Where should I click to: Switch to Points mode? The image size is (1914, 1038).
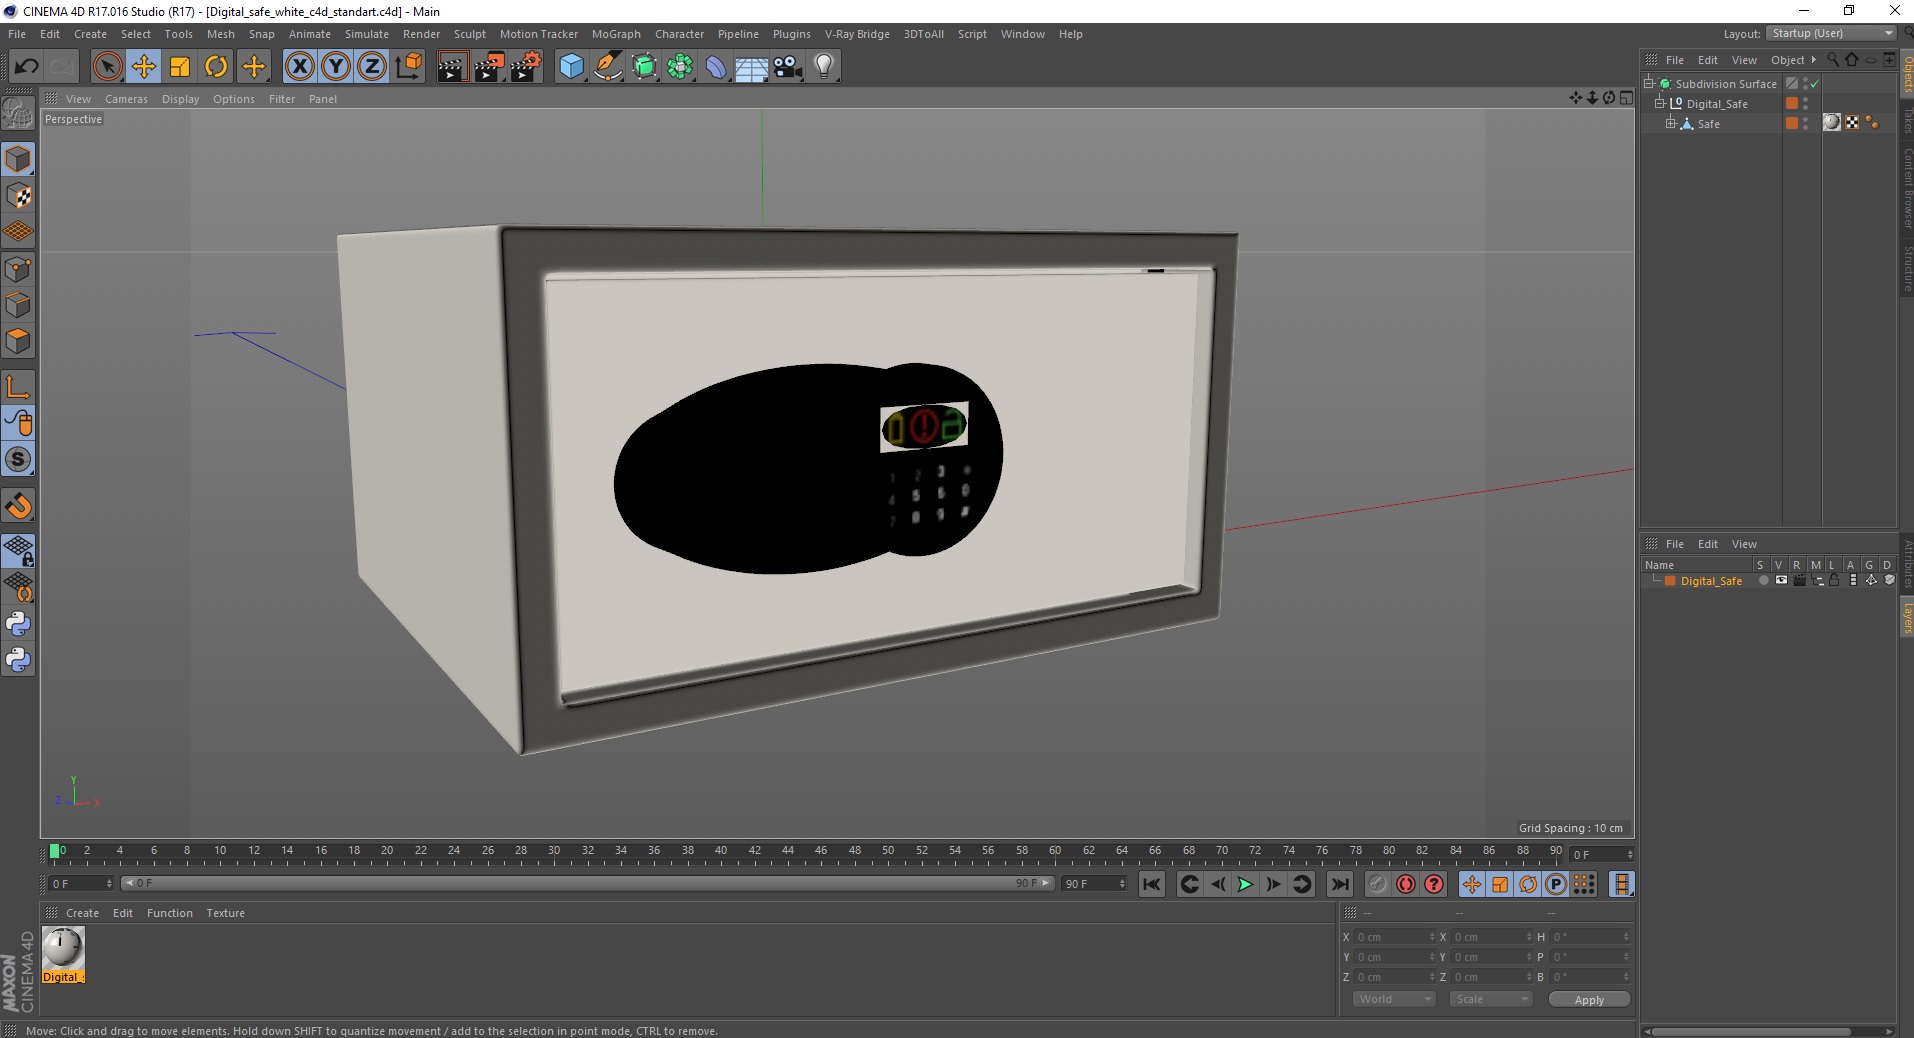pyautogui.click(x=18, y=268)
